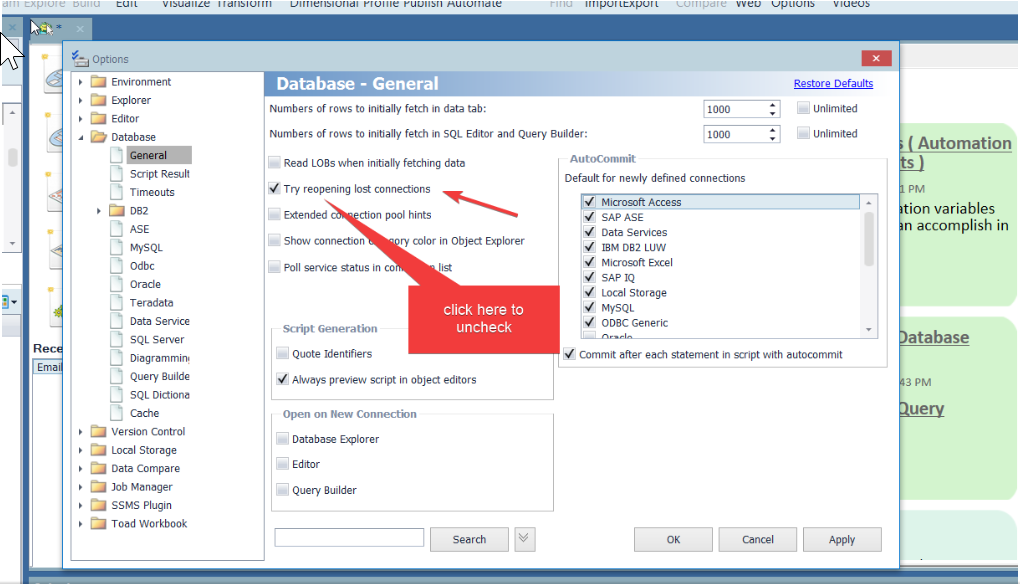The image size is (1020, 584).
Task: Click the double-chevron icon beside Search
Action: tap(525, 539)
